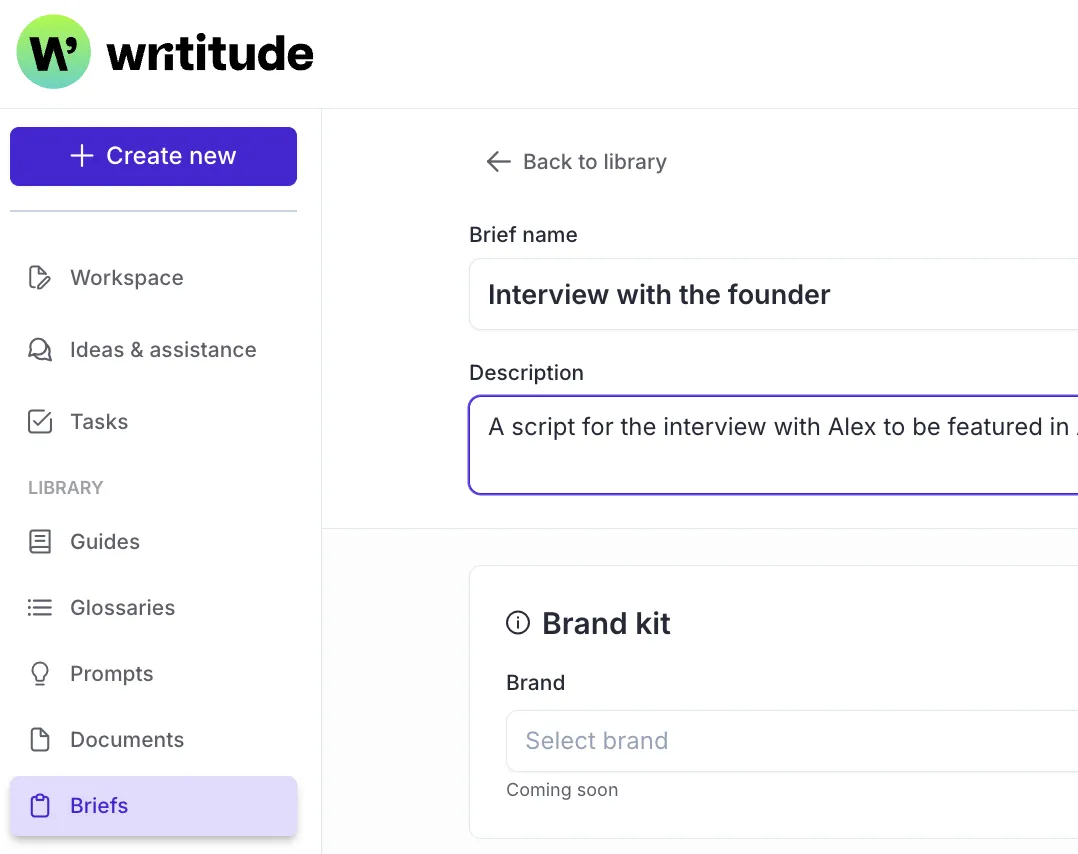Click the Documents page icon
This screenshot has width=1078, height=854.
click(39, 739)
